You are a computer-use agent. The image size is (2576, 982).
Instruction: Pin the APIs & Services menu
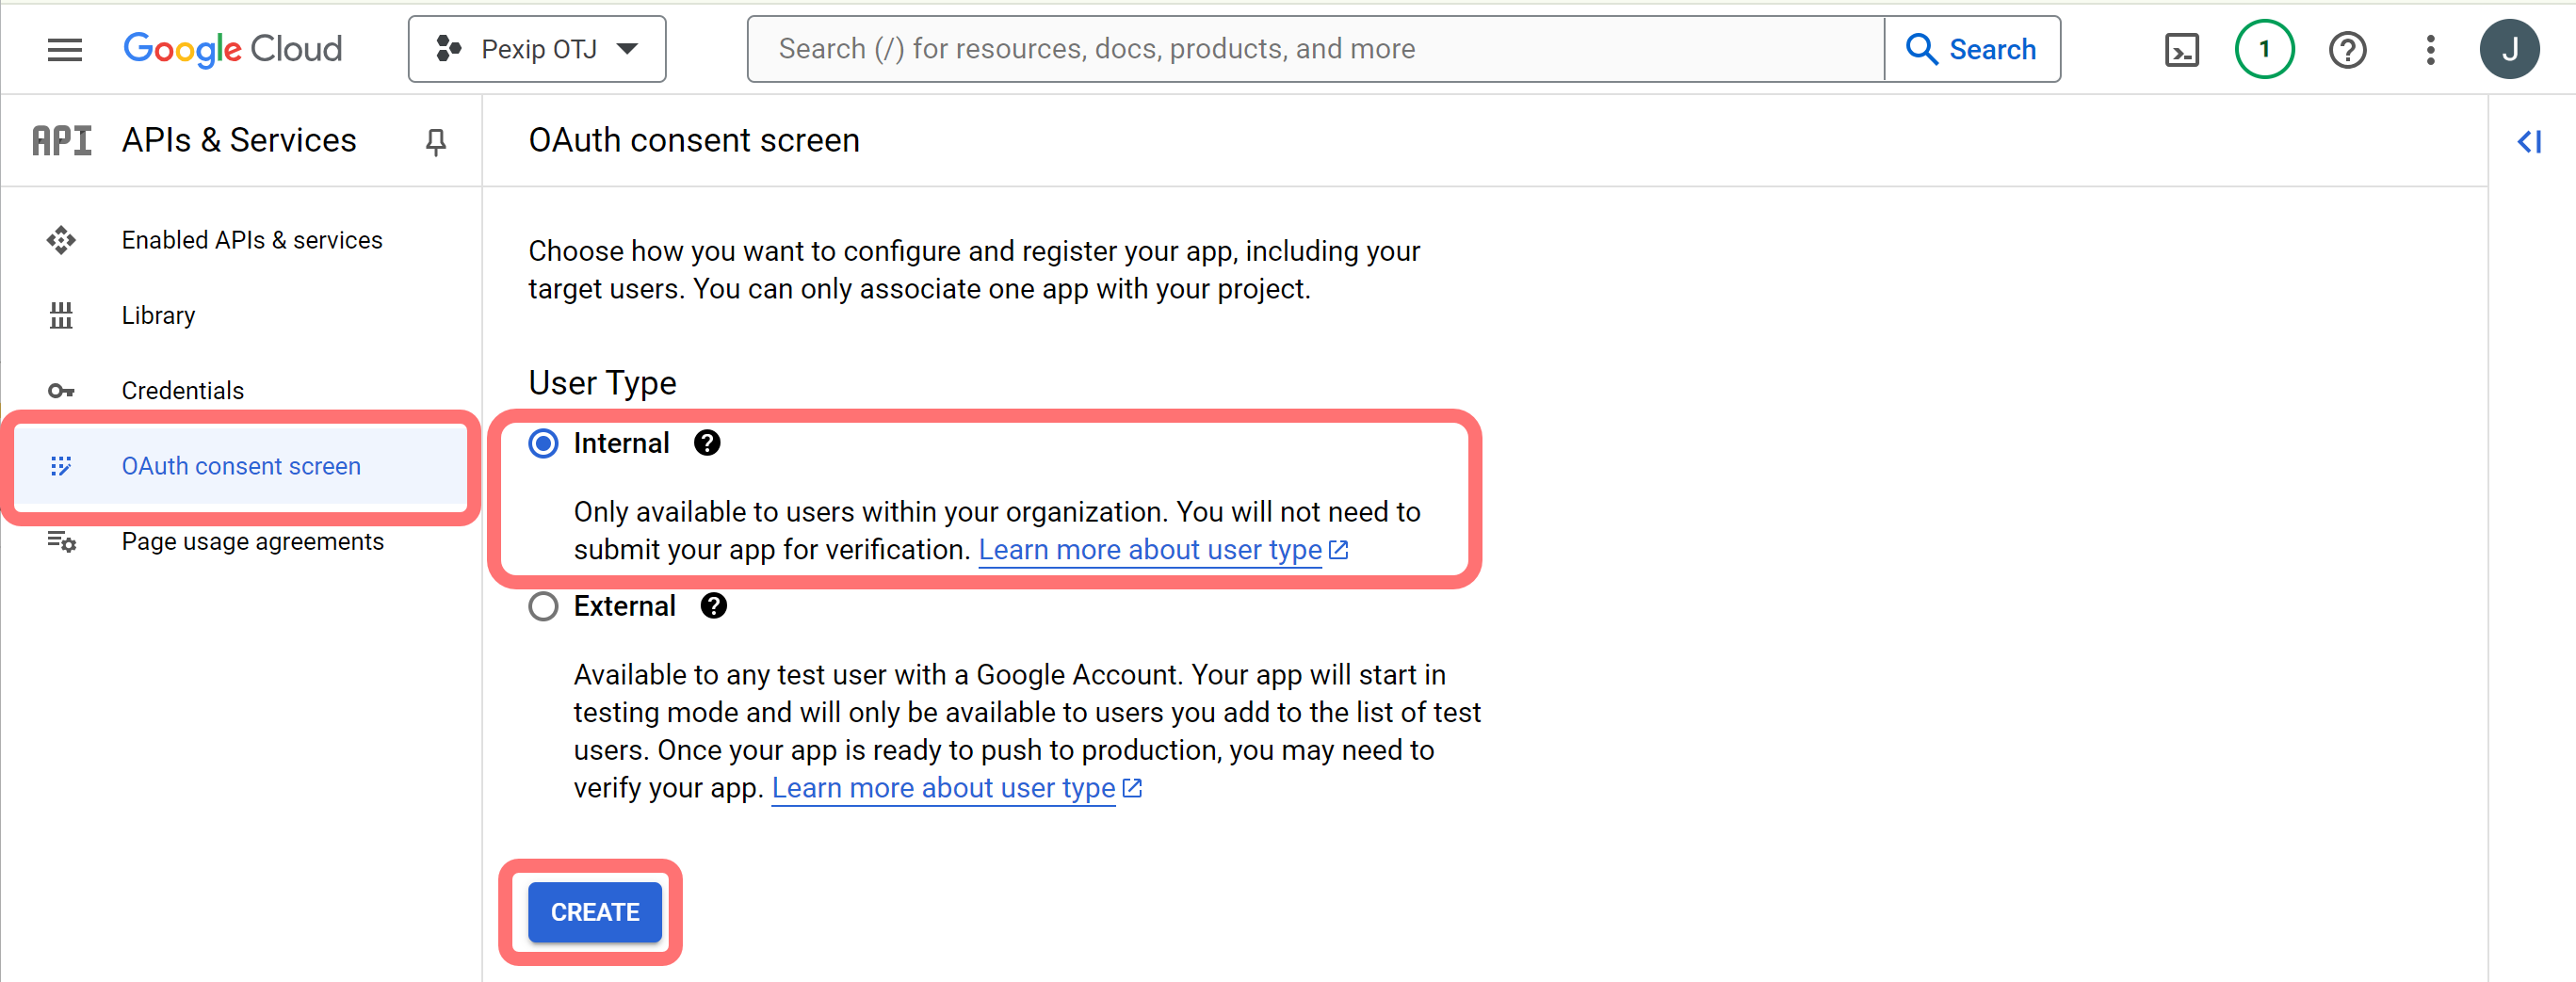pyautogui.click(x=435, y=141)
